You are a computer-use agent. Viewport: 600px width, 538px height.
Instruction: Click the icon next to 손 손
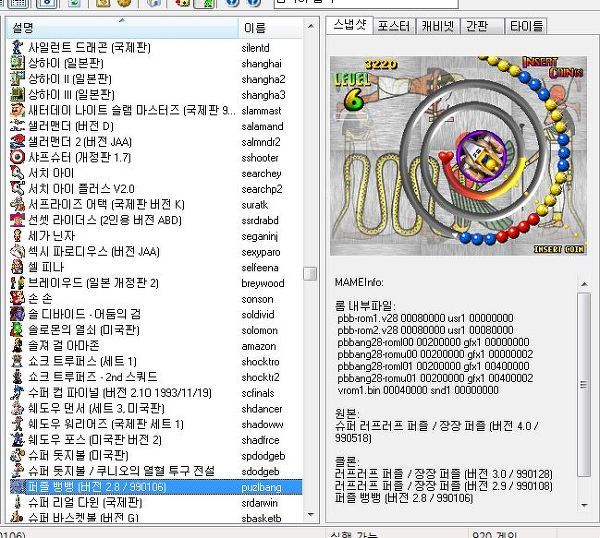coord(17,298)
